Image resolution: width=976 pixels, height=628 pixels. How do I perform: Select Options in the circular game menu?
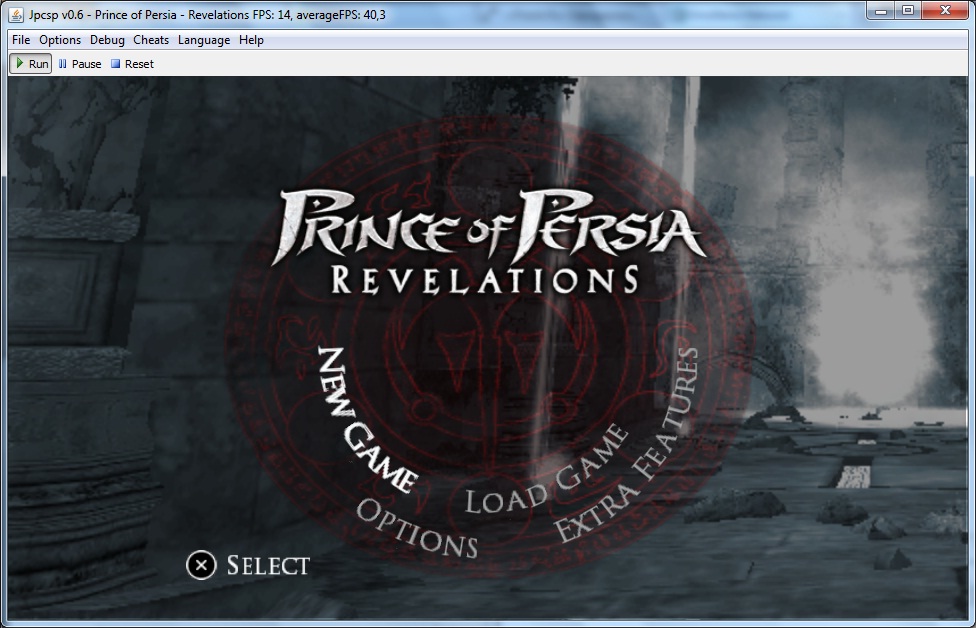click(417, 528)
